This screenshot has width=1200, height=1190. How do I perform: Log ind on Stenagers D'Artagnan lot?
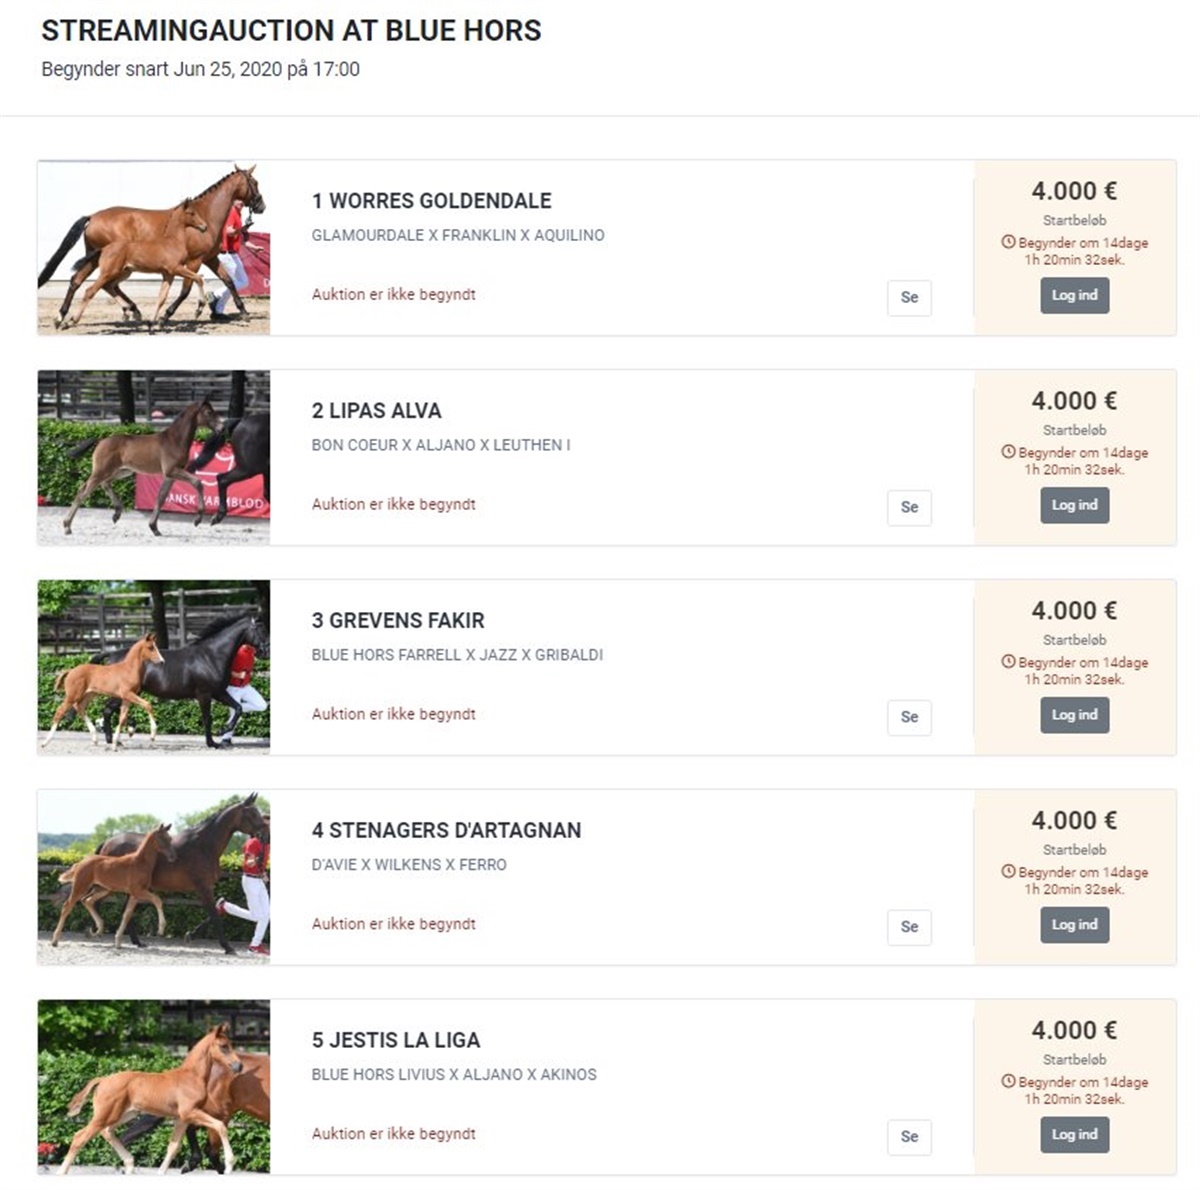coord(1074,926)
